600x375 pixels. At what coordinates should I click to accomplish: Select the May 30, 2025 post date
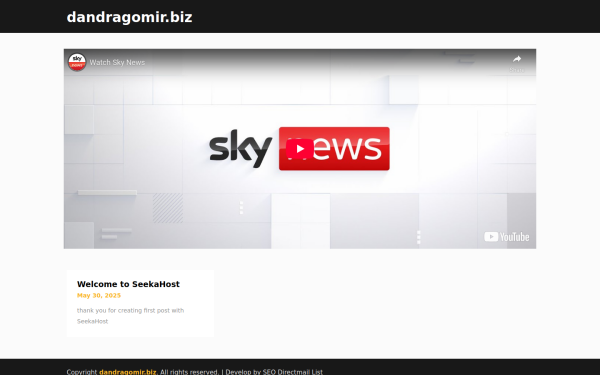pyautogui.click(x=99, y=295)
